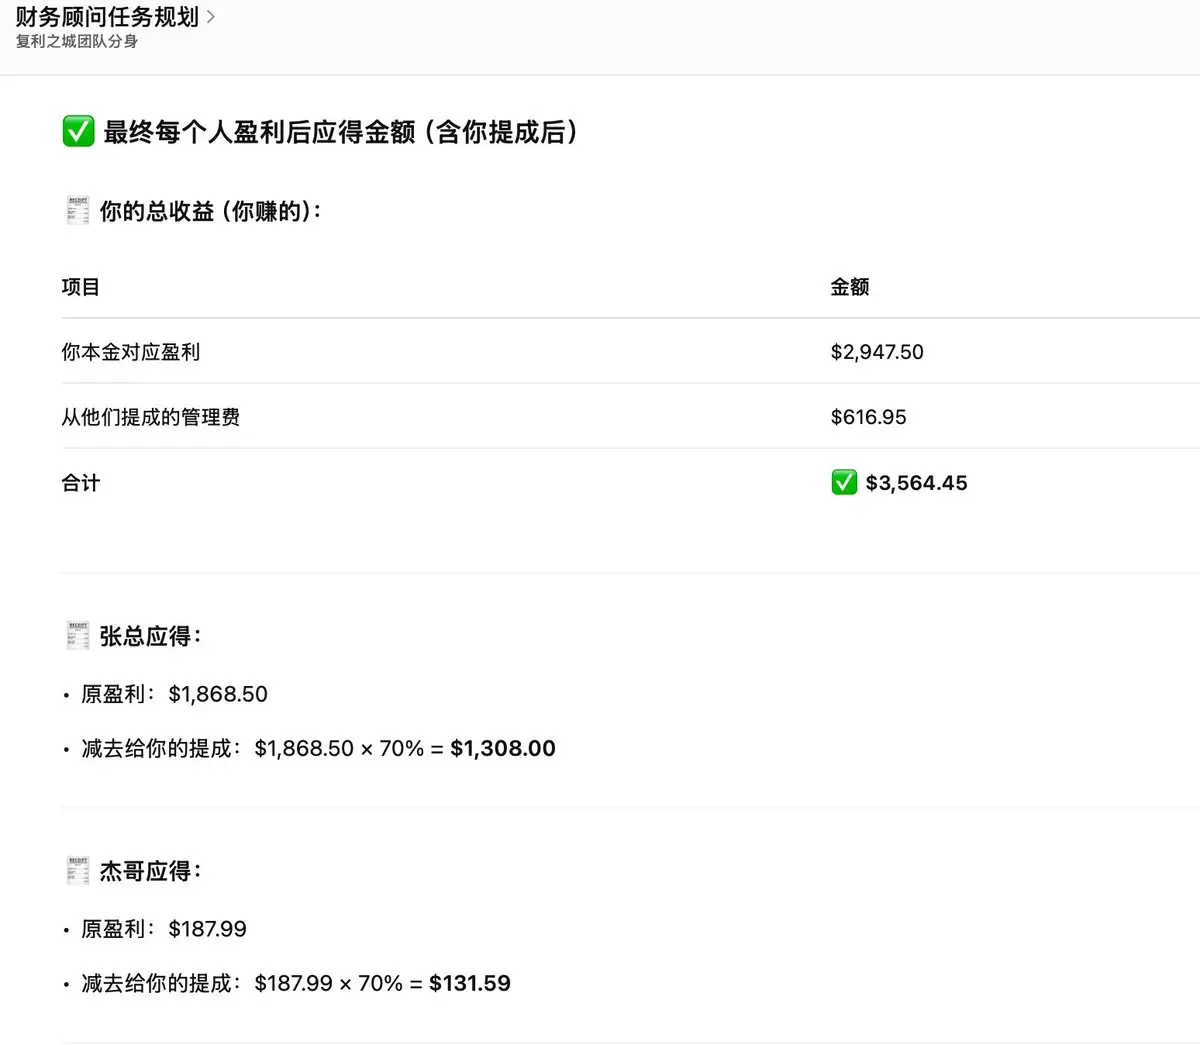Select the $2,947.50 amount cell
This screenshot has width=1200, height=1045.
pos(877,352)
